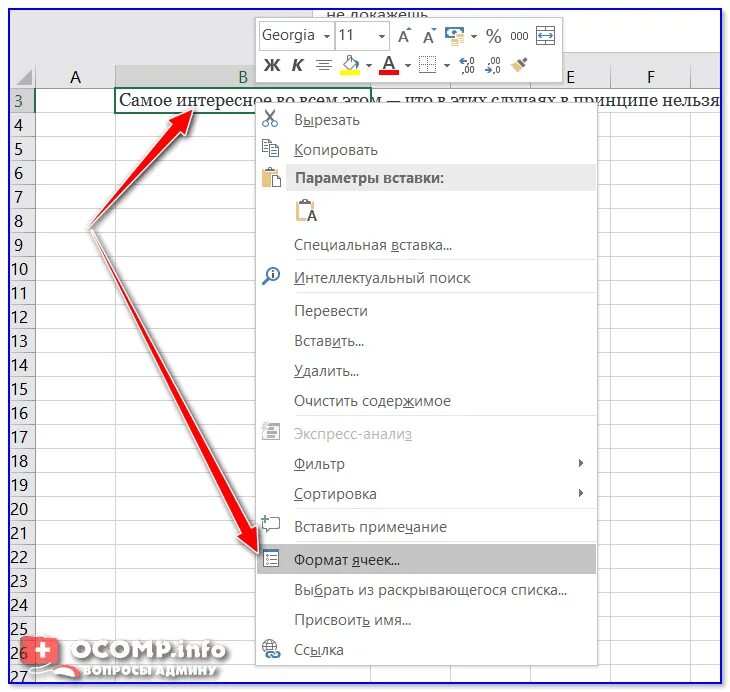730x692 pixels.
Task: Click the smart lookup magnifier icon
Action: point(271,276)
